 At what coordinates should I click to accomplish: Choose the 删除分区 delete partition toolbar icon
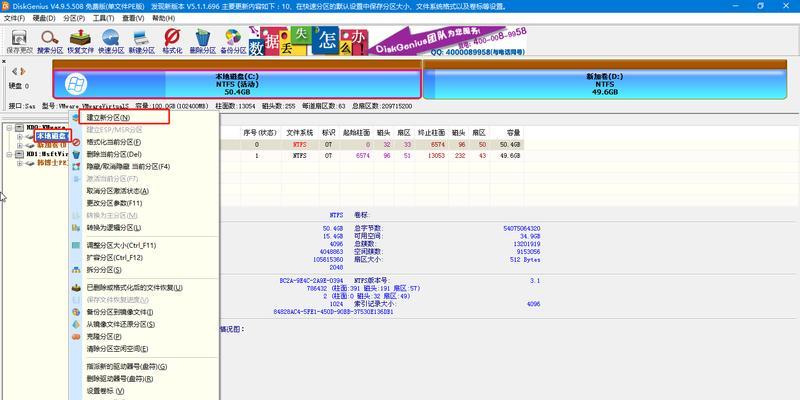pyautogui.click(x=203, y=41)
